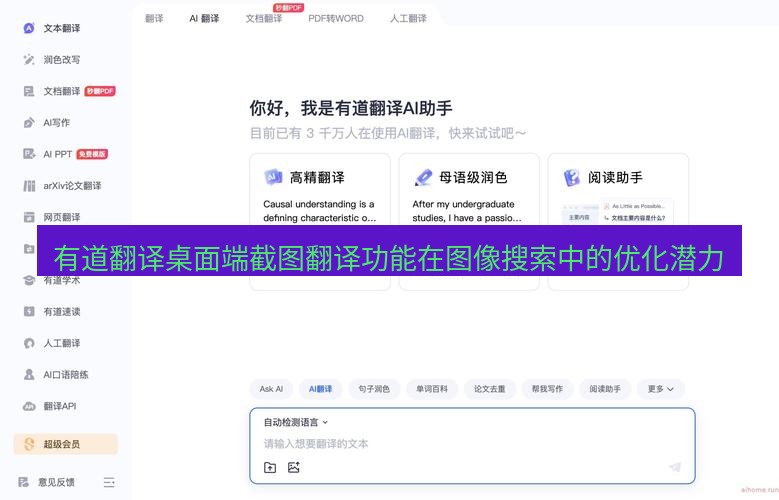Viewport: 779px width, 500px height.
Task: Choose the 单词百科 chip
Action: 432,389
